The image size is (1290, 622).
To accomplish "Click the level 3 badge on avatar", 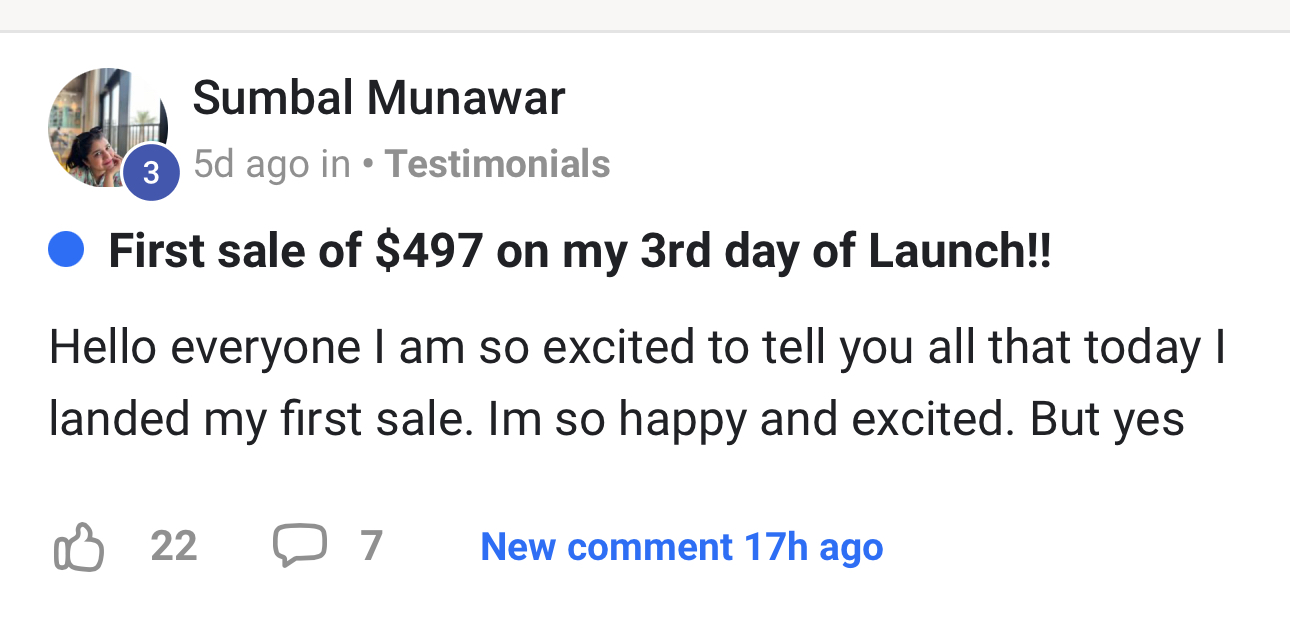I will [x=151, y=173].
